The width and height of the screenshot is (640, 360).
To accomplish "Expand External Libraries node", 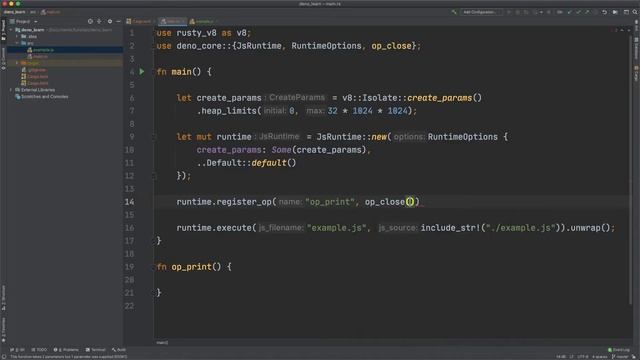I will (x=11, y=90).
